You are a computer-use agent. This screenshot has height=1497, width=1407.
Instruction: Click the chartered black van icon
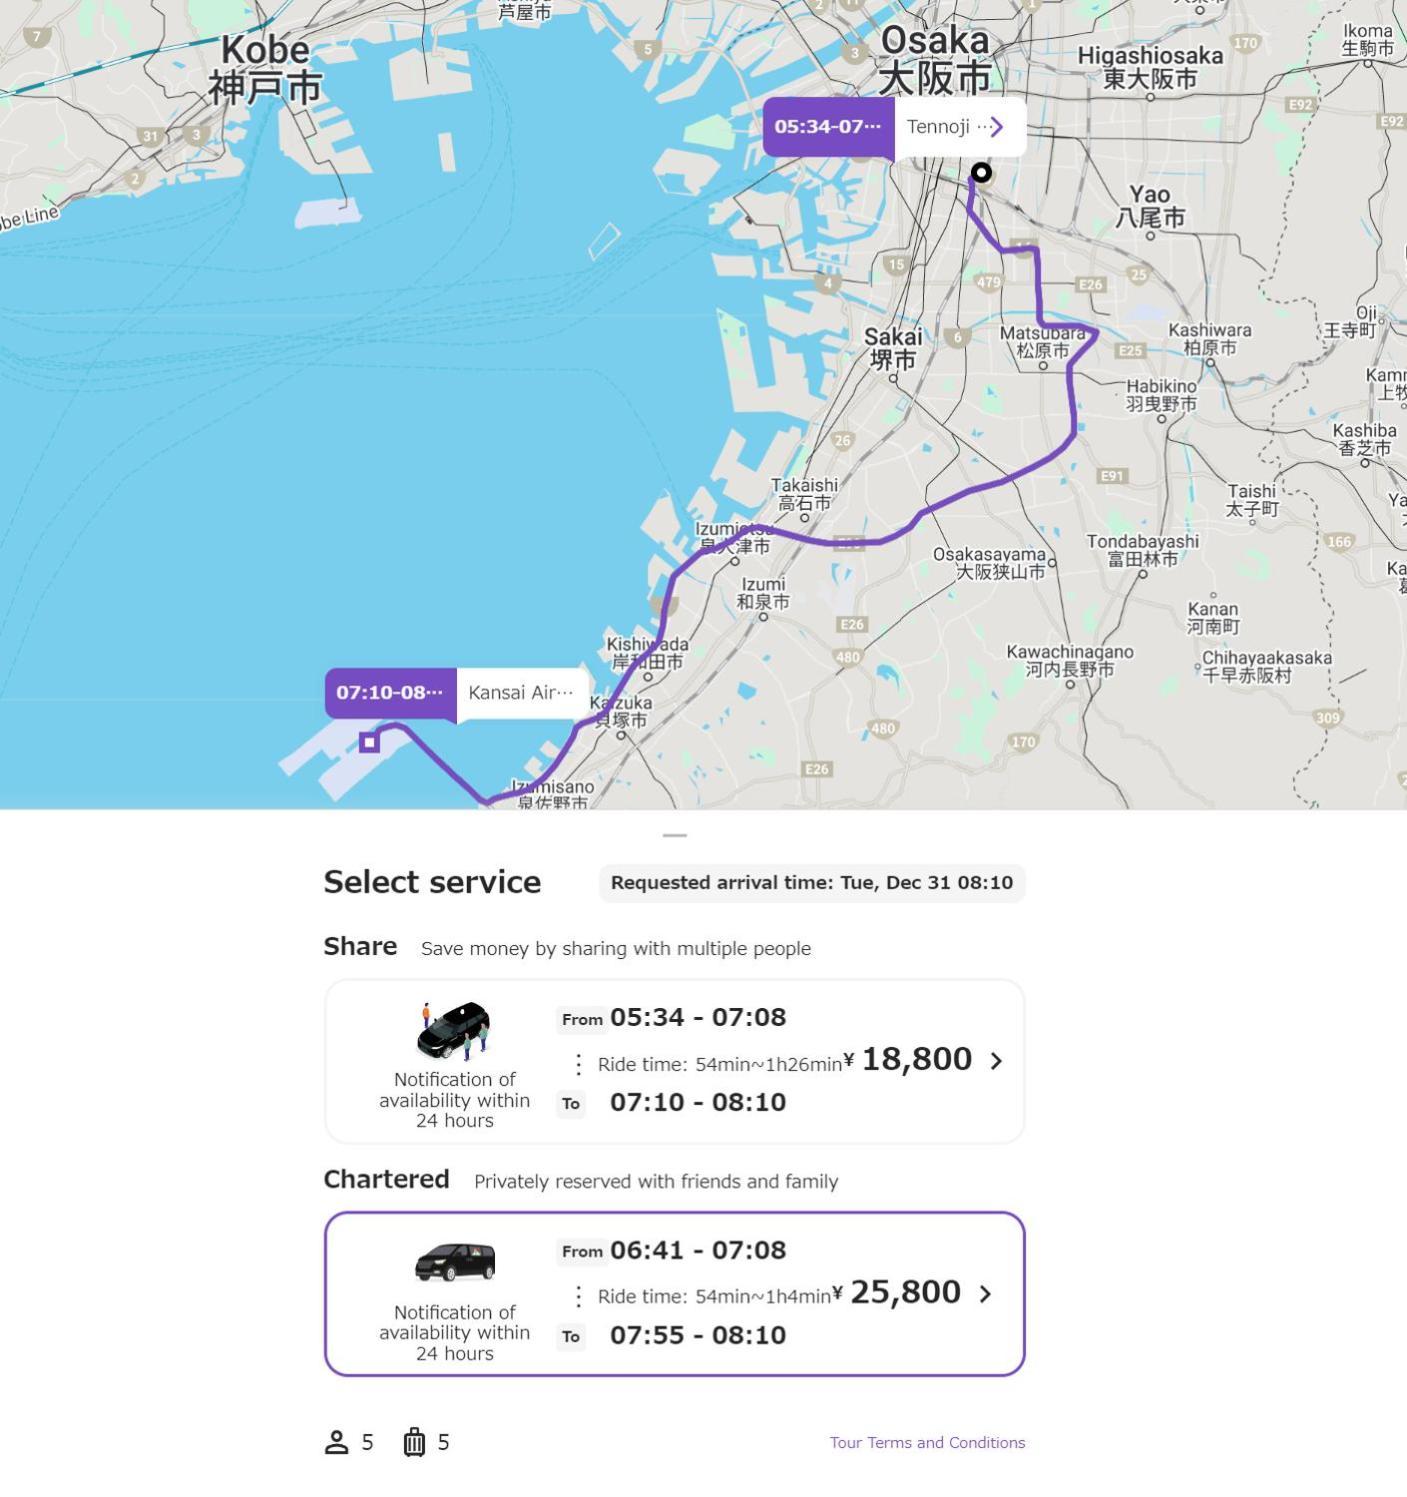coord(454,1262)
